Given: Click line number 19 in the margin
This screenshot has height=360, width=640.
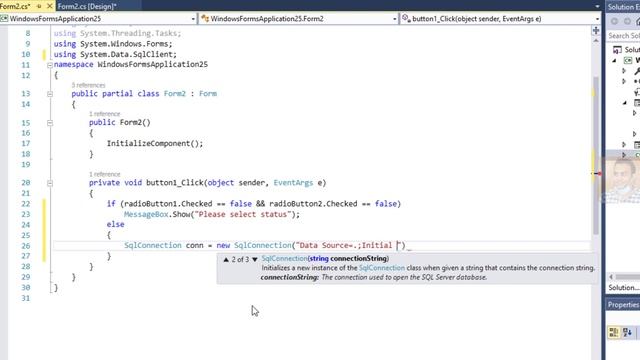Looking at the screenshot, I should tap(25, 164).
